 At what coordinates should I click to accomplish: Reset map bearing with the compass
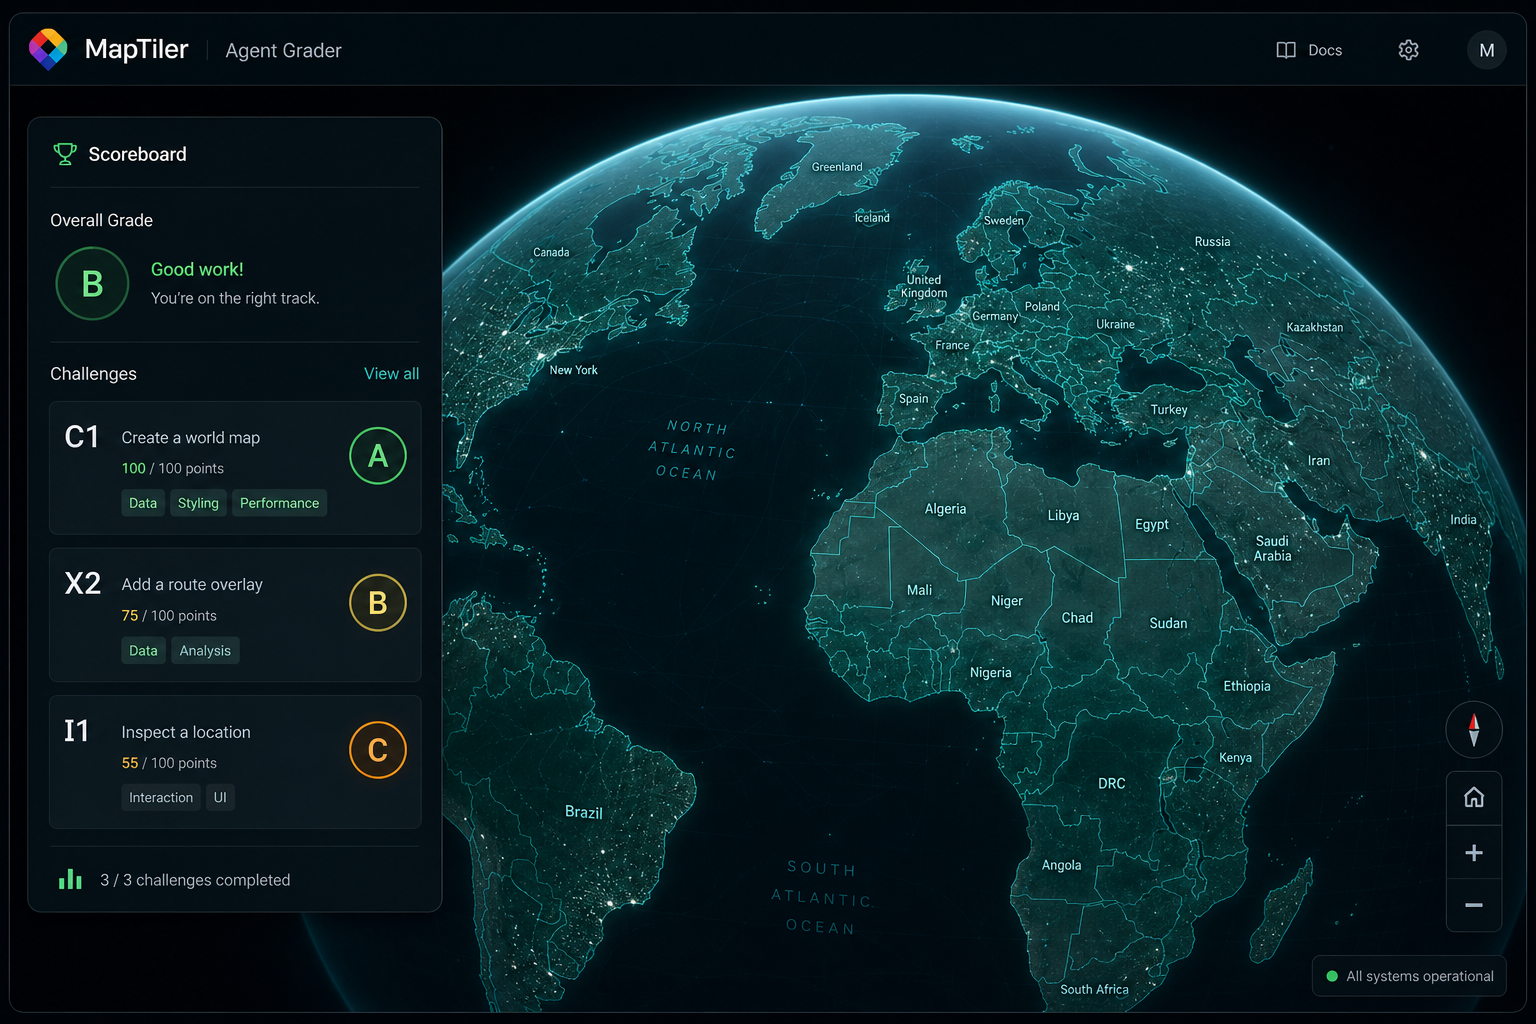point(1474,729)
